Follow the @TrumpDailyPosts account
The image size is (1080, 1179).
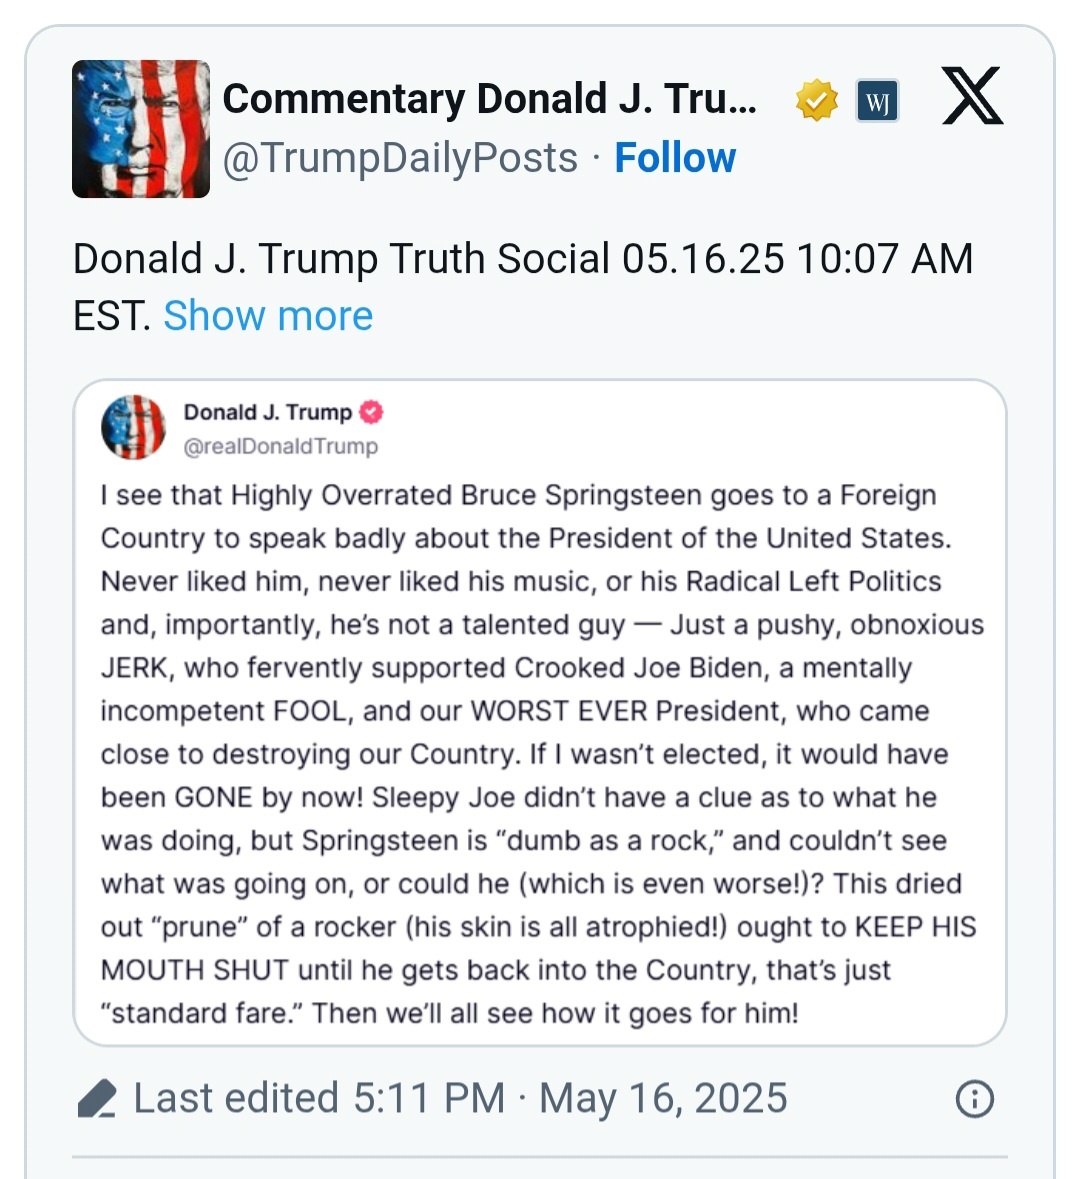point(675,158)
